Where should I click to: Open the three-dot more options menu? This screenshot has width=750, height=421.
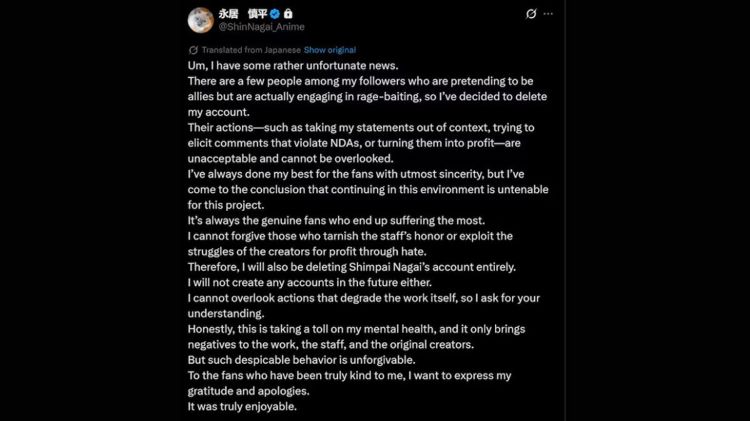point(548,15)
